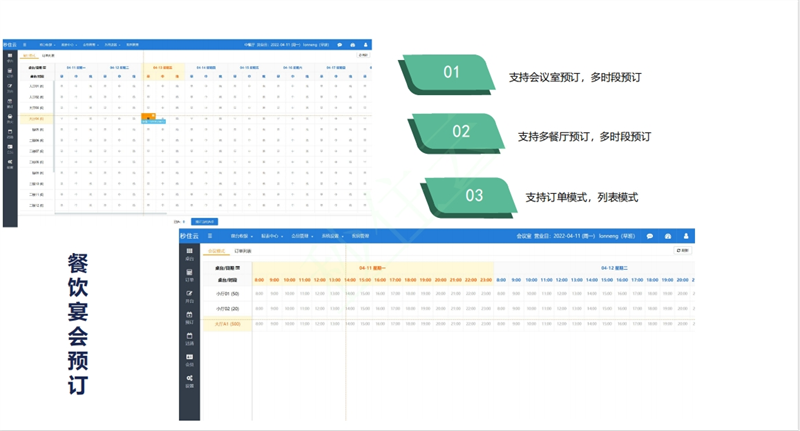
Task: Select the 小厅01 (50) room row label
Action: tap(228, 294)
